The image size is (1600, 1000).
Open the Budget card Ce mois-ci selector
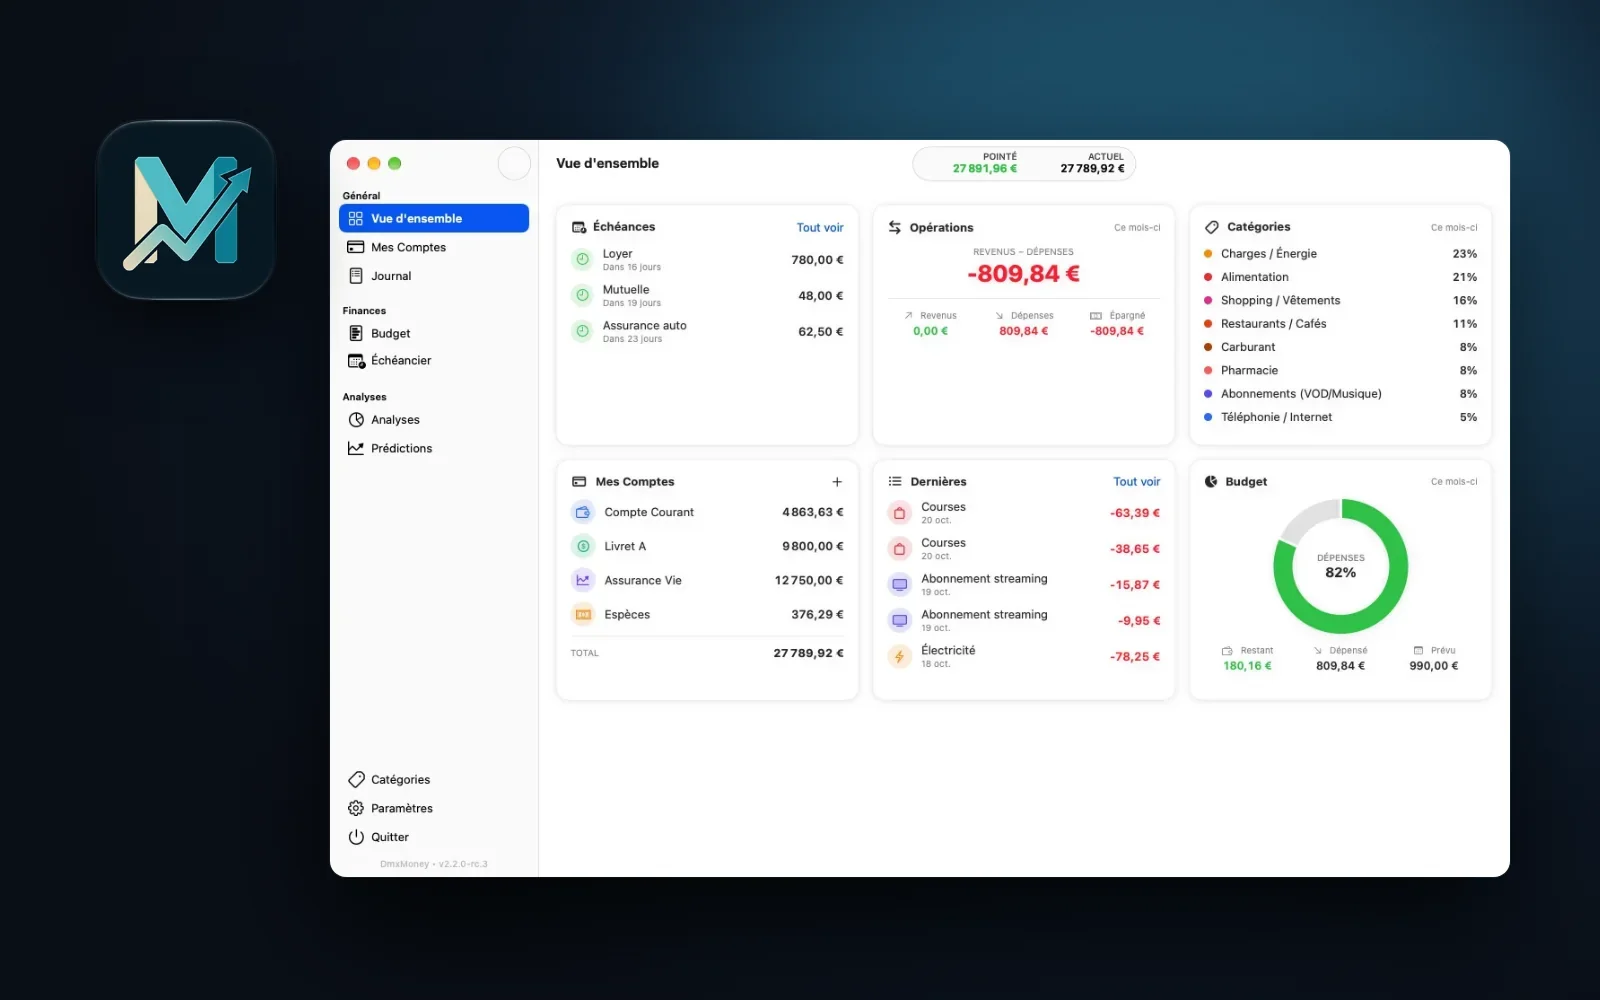pyautogui.click(x=1454, y=481)
